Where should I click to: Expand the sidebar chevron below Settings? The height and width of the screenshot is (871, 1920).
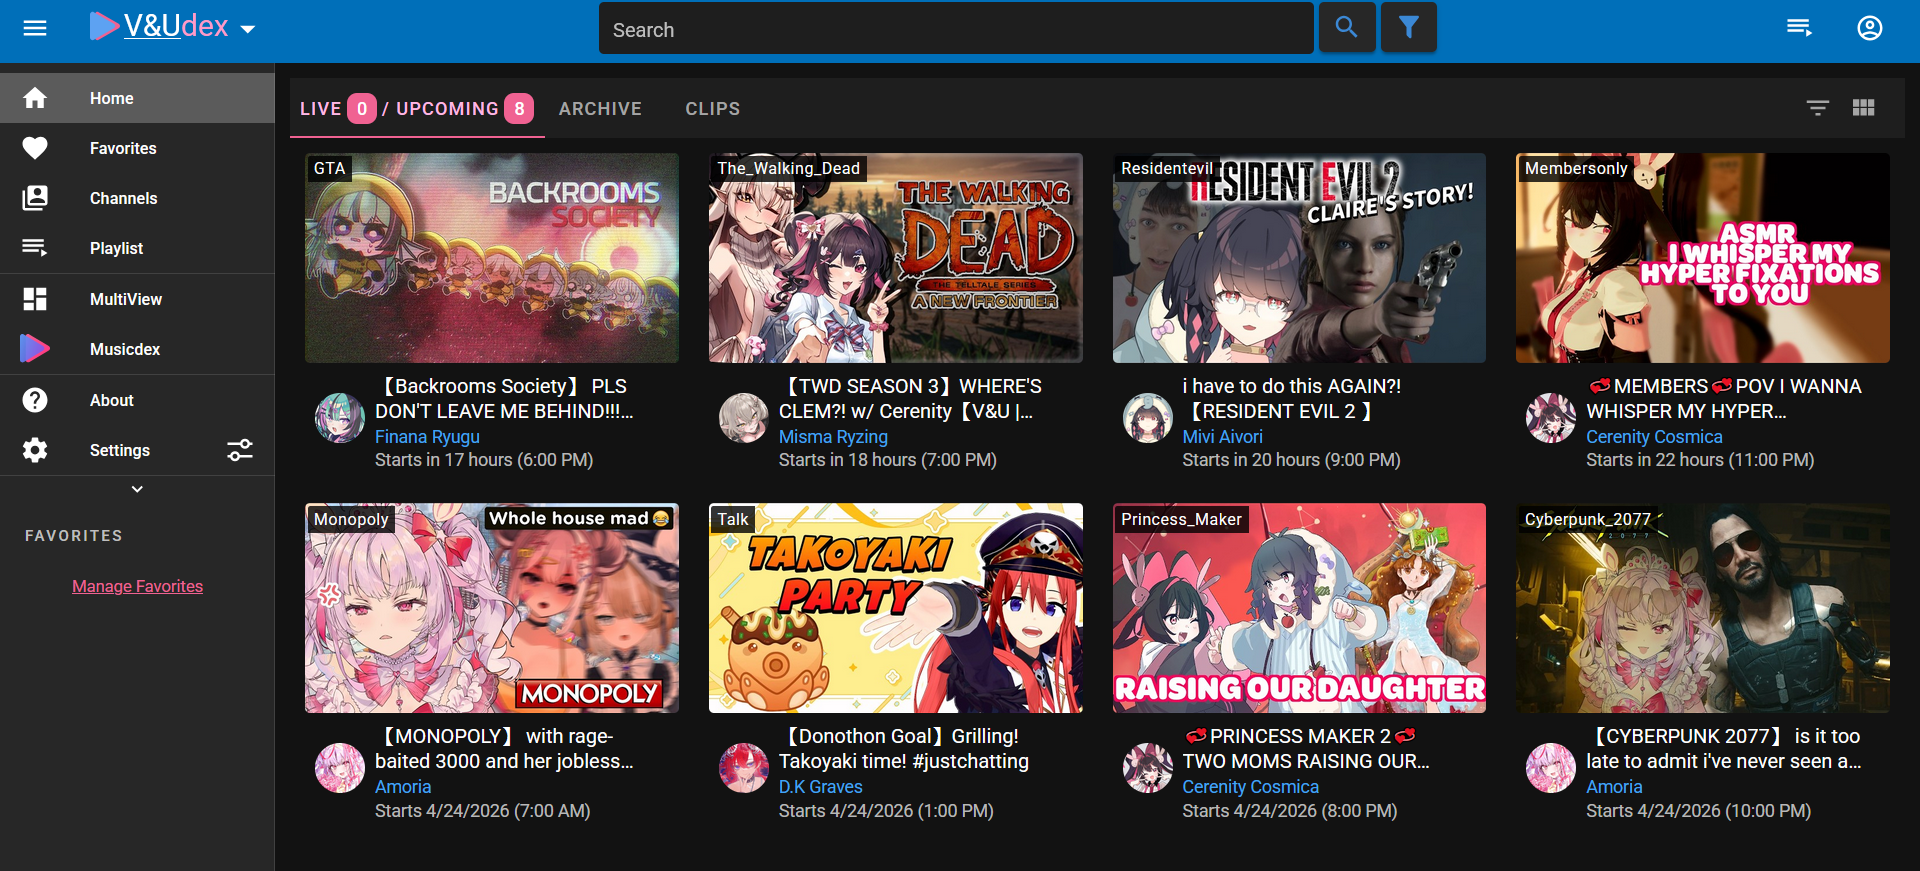137,489
